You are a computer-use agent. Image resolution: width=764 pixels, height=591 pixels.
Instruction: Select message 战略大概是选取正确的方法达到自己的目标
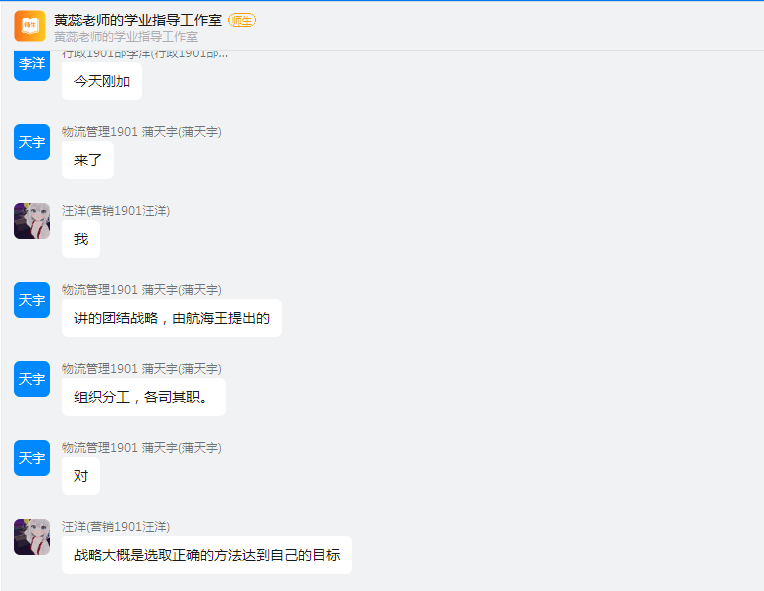(207, 554)
